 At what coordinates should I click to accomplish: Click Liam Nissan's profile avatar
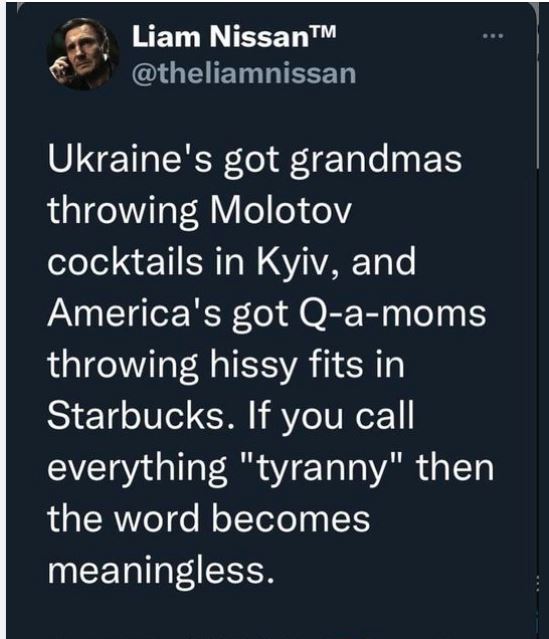83,54
